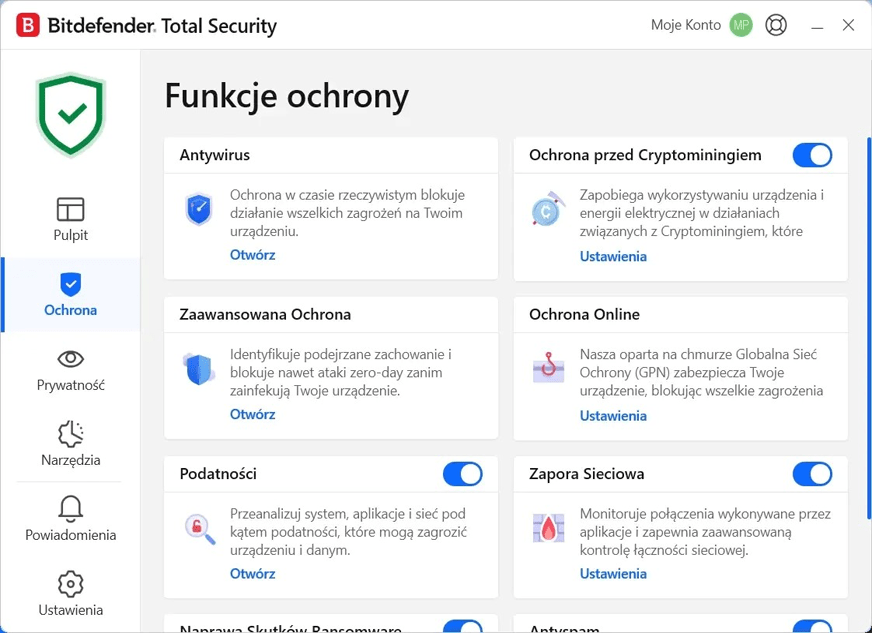Click text 'Zapobiega wykorzystywaniu urządzenia i'
This screenshot has height=633, width=872.
[x=702, y=195]
